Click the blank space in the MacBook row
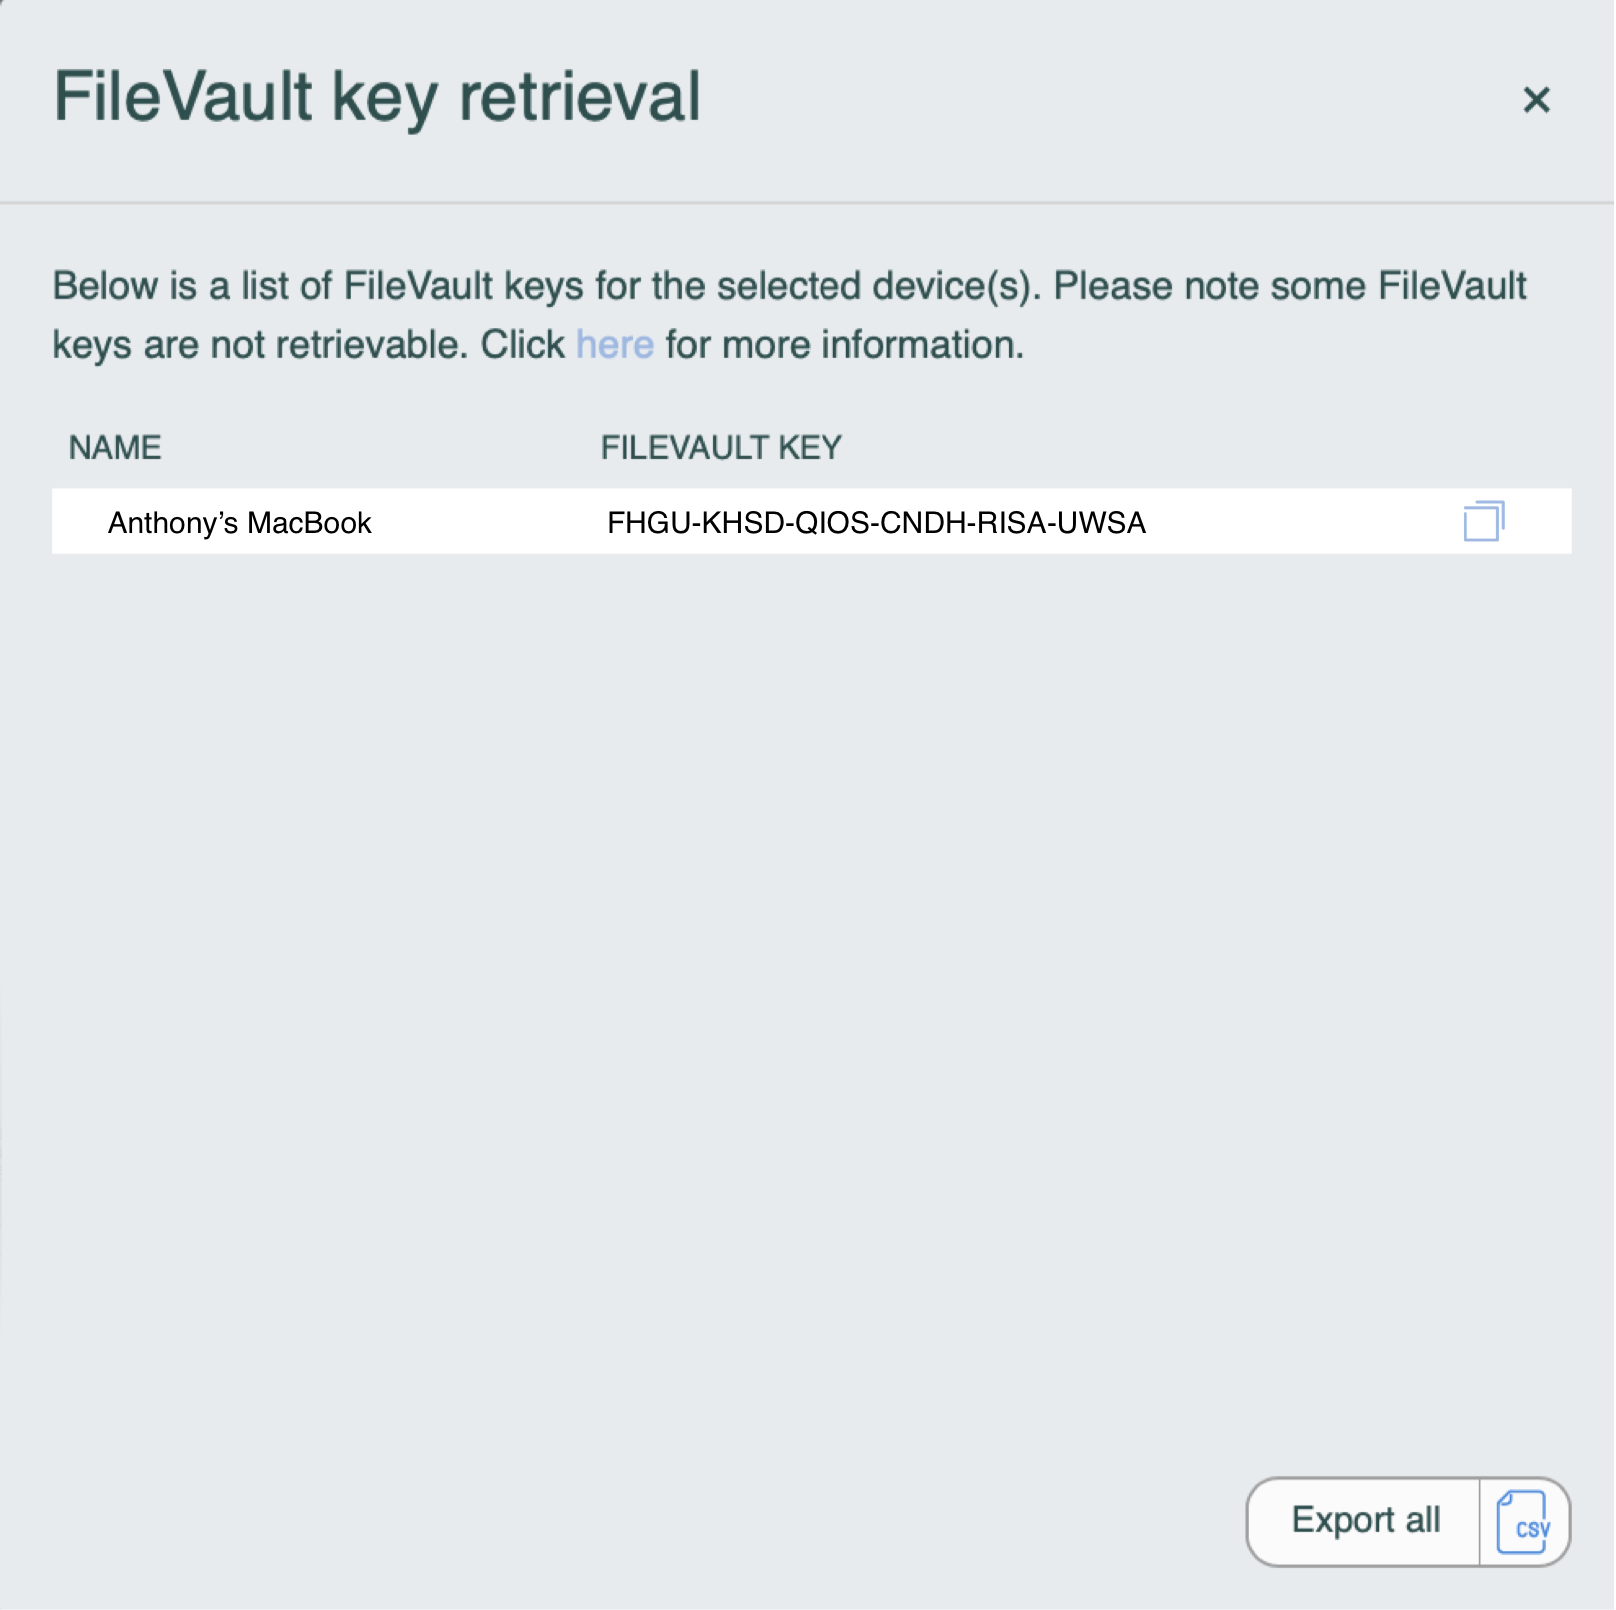Image resolution: width=1616 pixels, height=1610 pixels. [1300, 522]
